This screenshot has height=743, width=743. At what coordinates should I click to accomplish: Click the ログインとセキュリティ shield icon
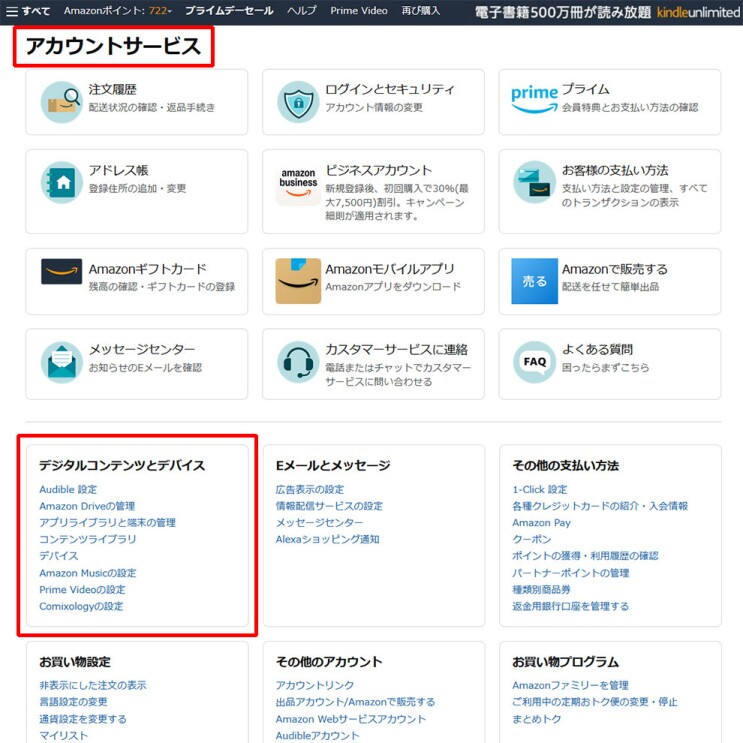pyautogui.click(x=298, y=102)
